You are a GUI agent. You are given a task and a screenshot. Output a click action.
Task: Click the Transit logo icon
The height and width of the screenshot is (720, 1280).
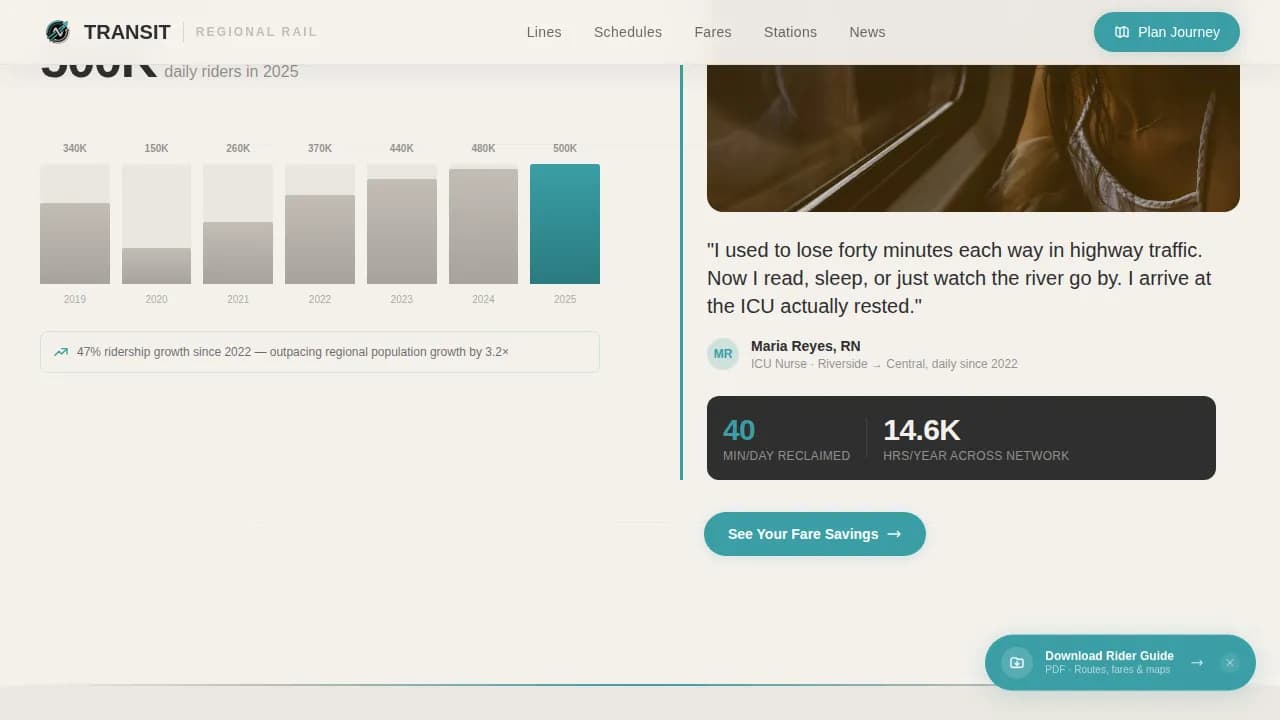58,32
